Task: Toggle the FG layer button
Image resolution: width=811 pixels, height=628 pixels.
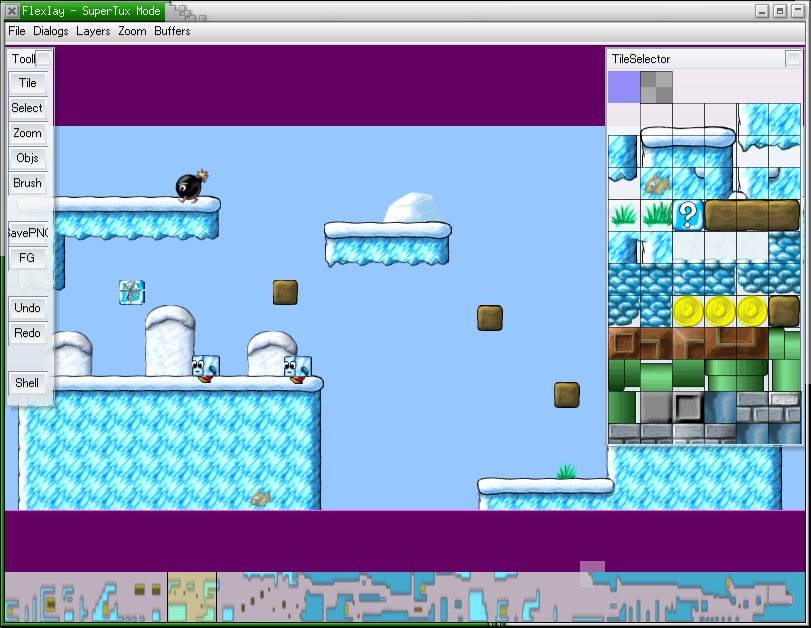Action: pyautogui.click(x=28, y=258)
